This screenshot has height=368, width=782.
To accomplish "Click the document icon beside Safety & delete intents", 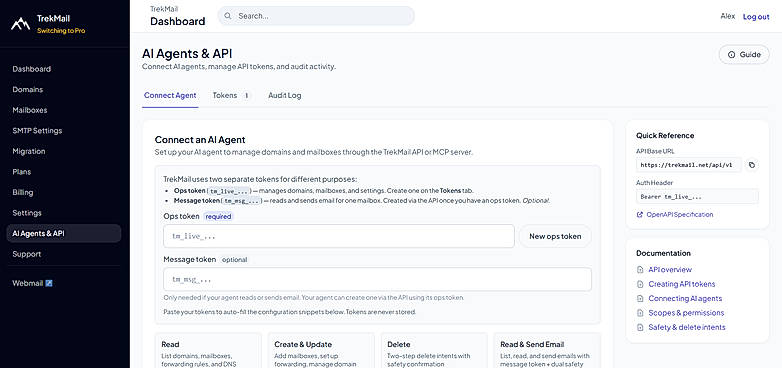I will (640, 328).
